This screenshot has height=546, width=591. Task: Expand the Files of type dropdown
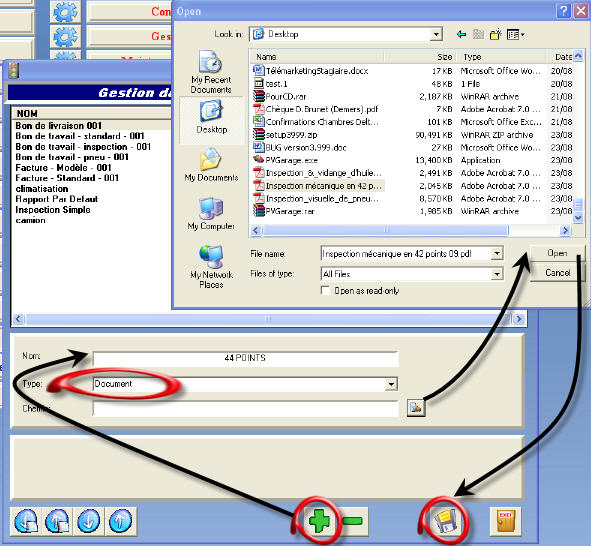point(497,274)
